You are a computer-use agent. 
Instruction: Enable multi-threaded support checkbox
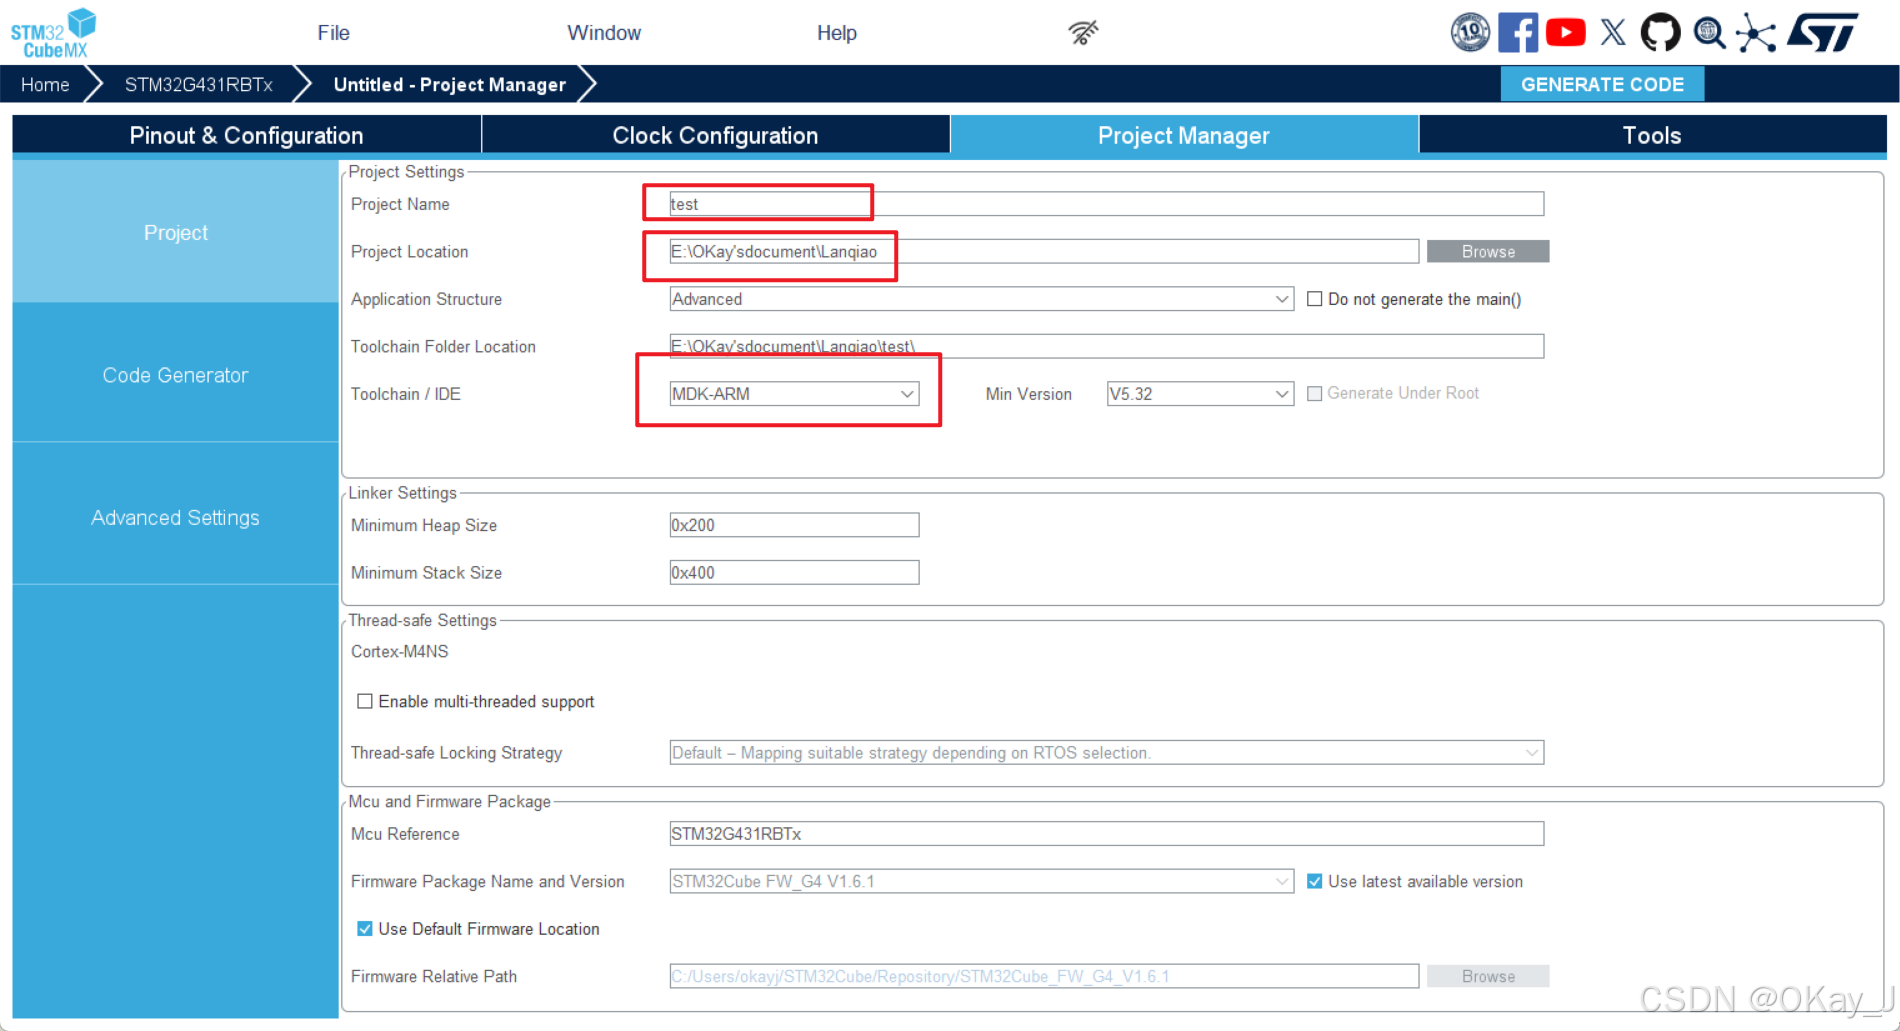[x=365, y=701]
